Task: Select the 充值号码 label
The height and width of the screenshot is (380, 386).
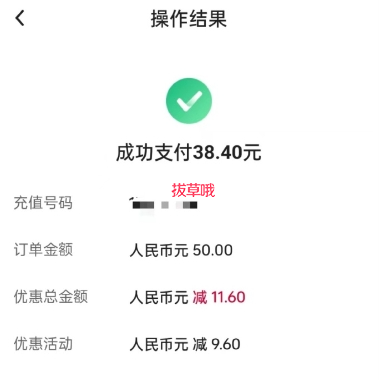Action: coord(43,203)
